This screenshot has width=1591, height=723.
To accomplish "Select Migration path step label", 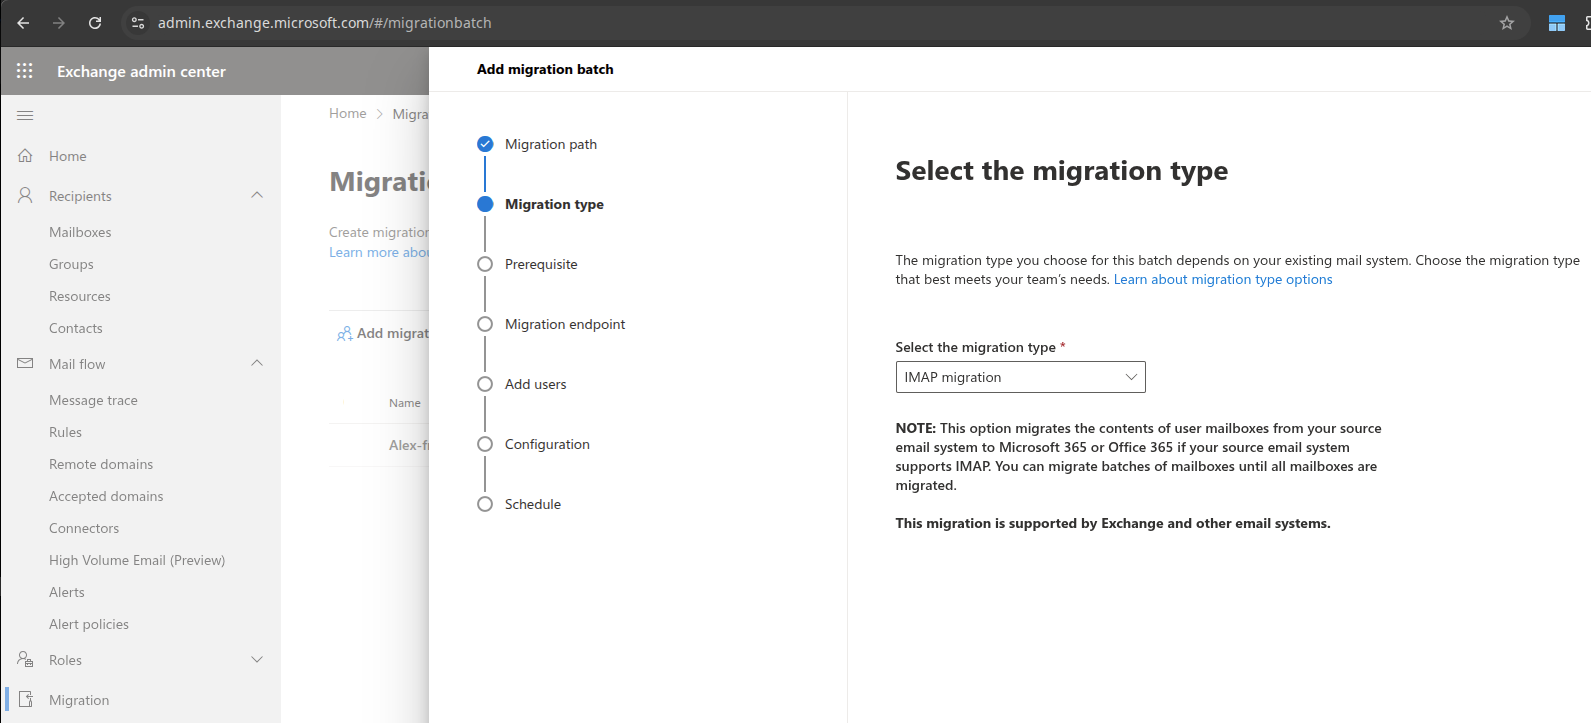I will pyautogui.click(x=551, y=144).
